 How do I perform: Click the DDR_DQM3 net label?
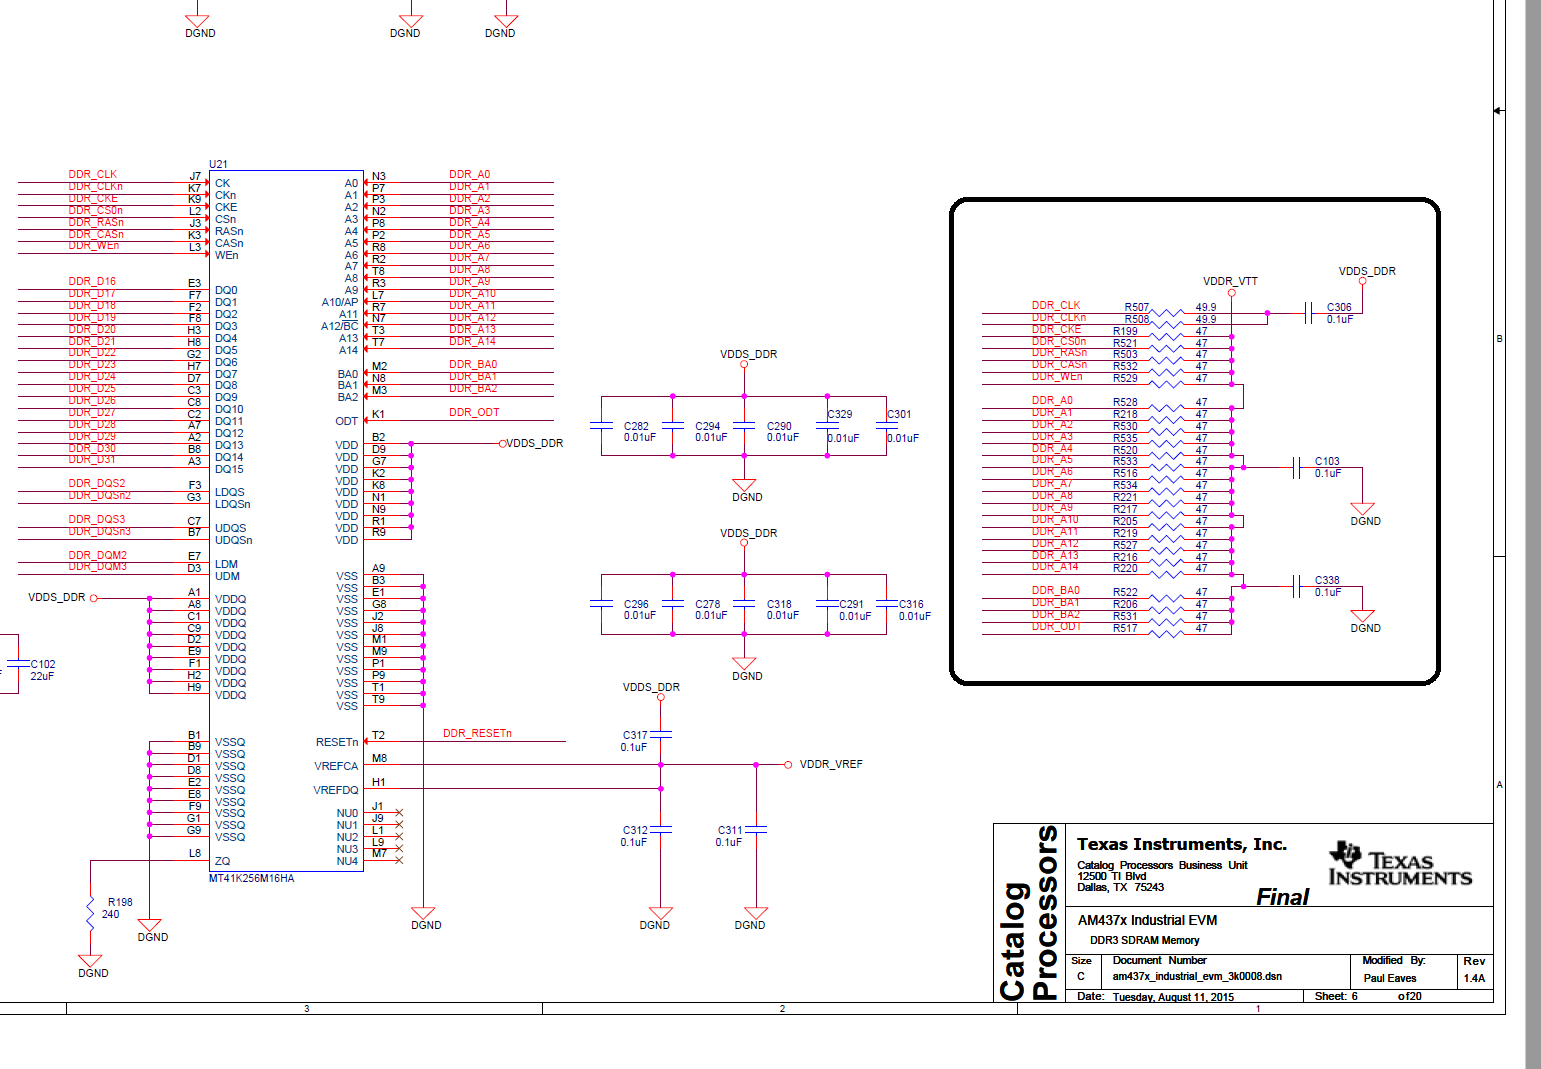(98, 567)
